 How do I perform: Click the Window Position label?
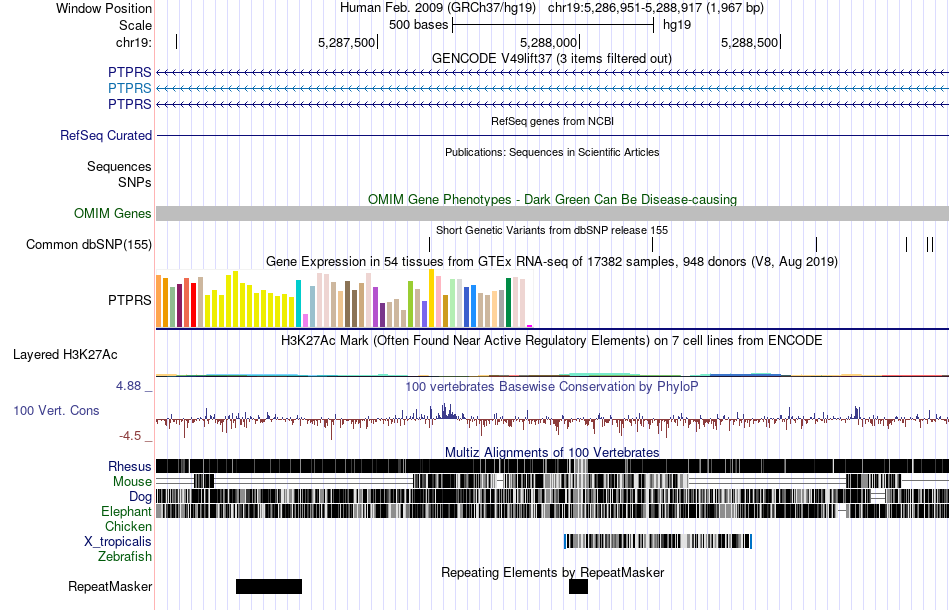tap(104, 8)
